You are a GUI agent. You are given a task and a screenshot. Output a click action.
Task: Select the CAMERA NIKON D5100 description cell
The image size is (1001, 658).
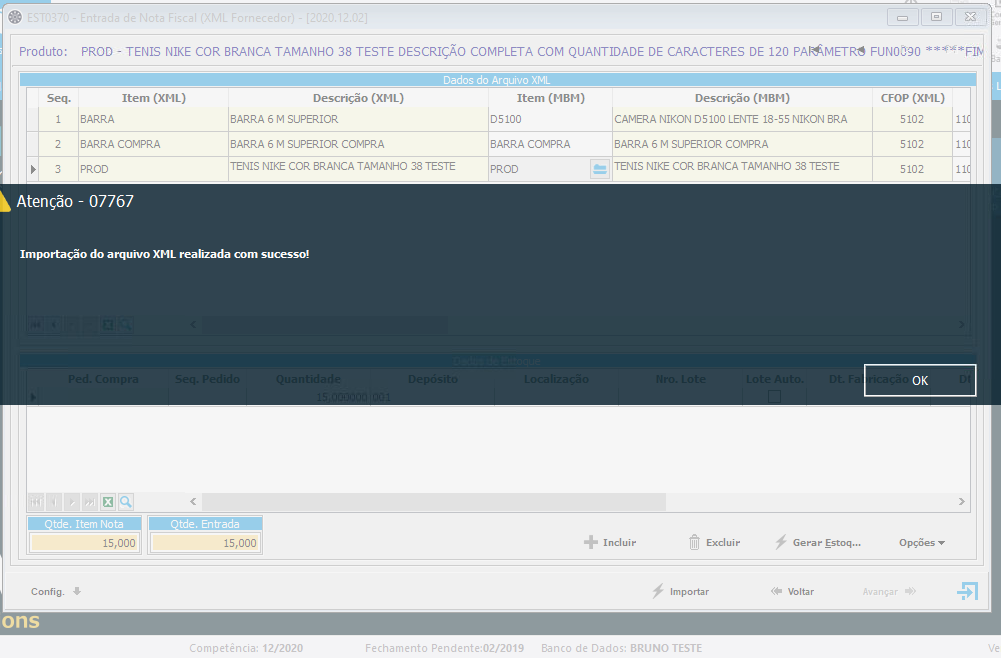pos(742,119)
